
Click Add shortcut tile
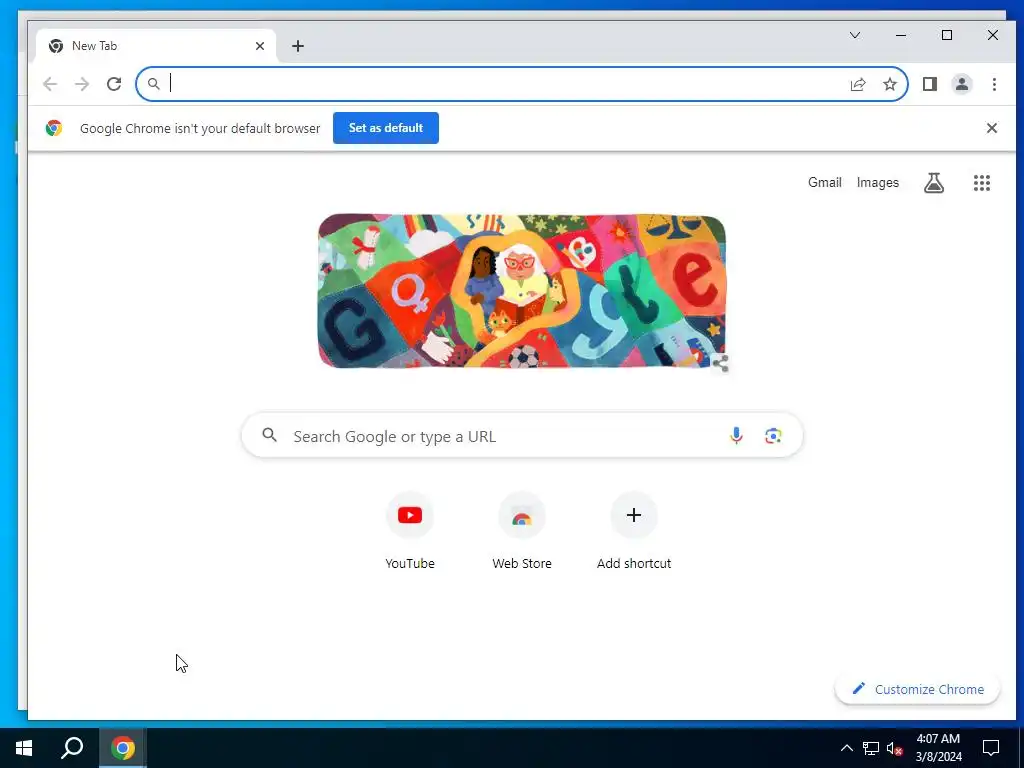(633, 532)
